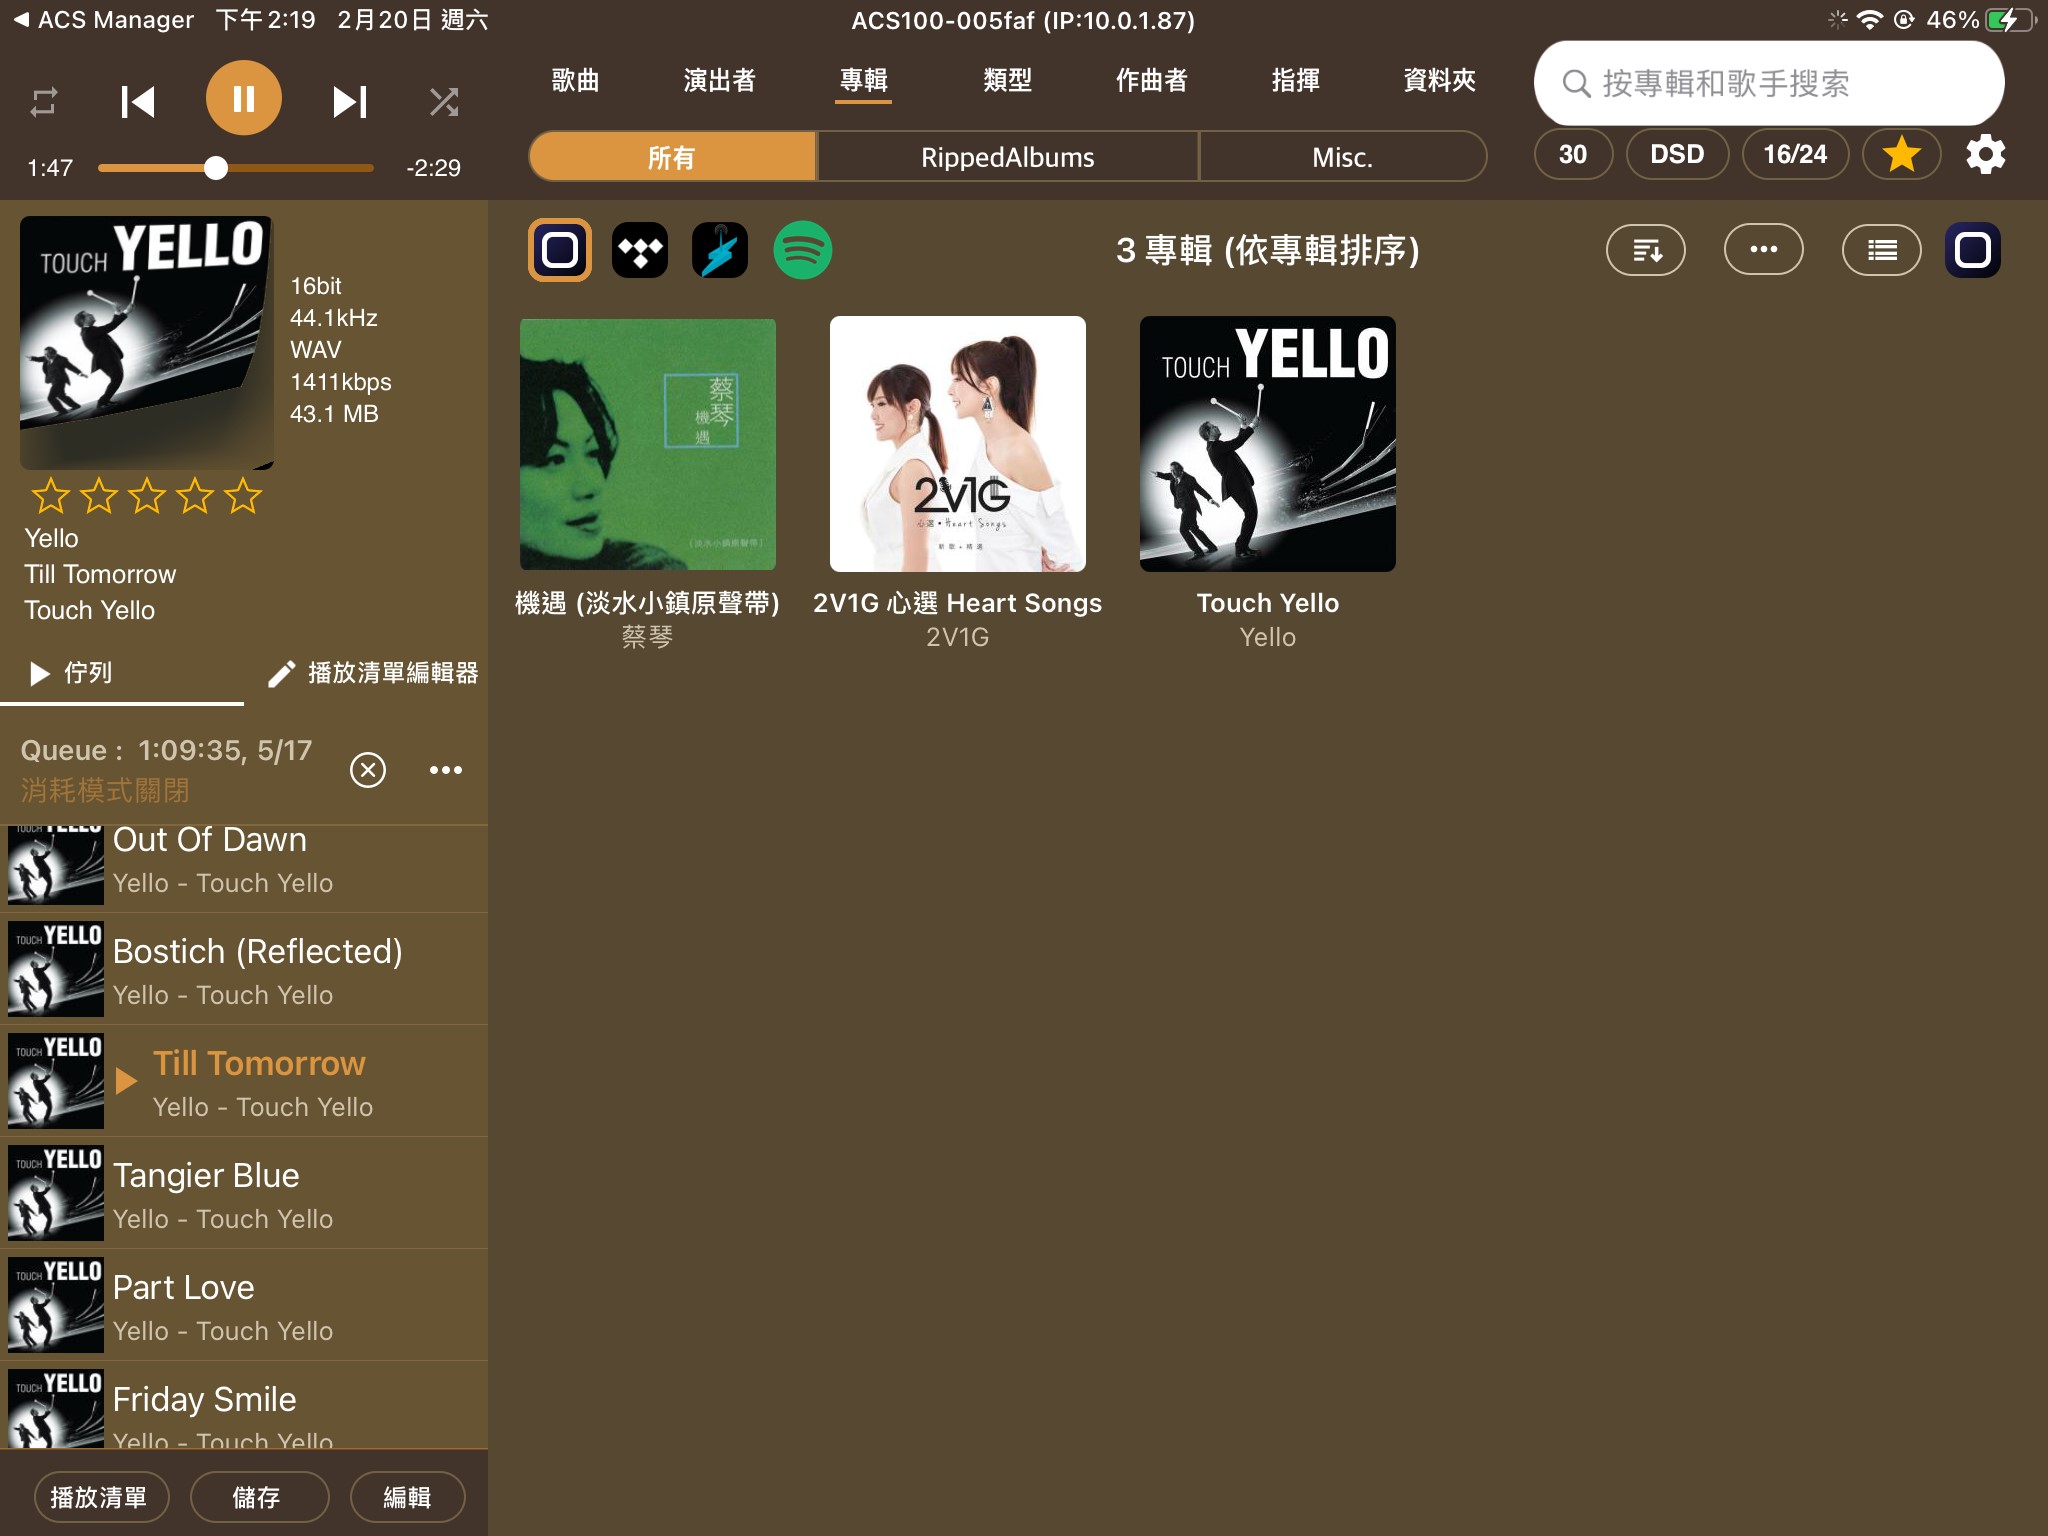The height and width of the screenshot is (1536, 2048).
Task: Select the 所有 library filter
Action: point(672,157)
